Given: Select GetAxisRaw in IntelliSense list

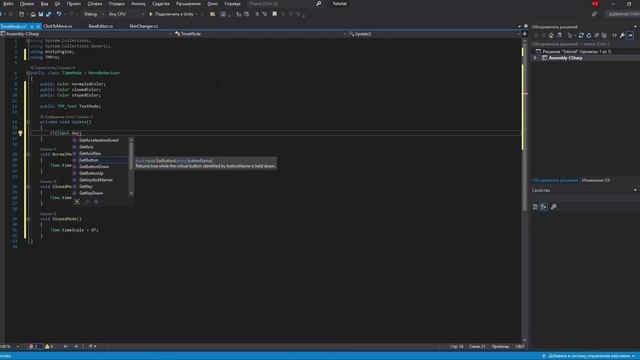Looking at the screenshot, I should [x=90, y=153].
